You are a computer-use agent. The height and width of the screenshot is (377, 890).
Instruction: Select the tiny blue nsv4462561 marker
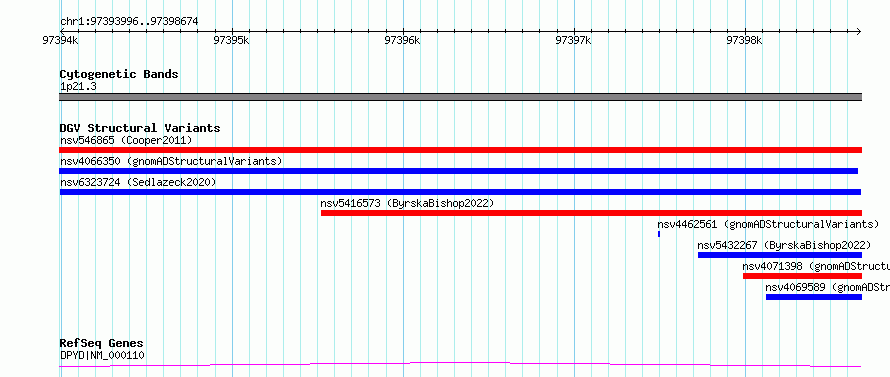pyautogui.click(x=659, y=234)
